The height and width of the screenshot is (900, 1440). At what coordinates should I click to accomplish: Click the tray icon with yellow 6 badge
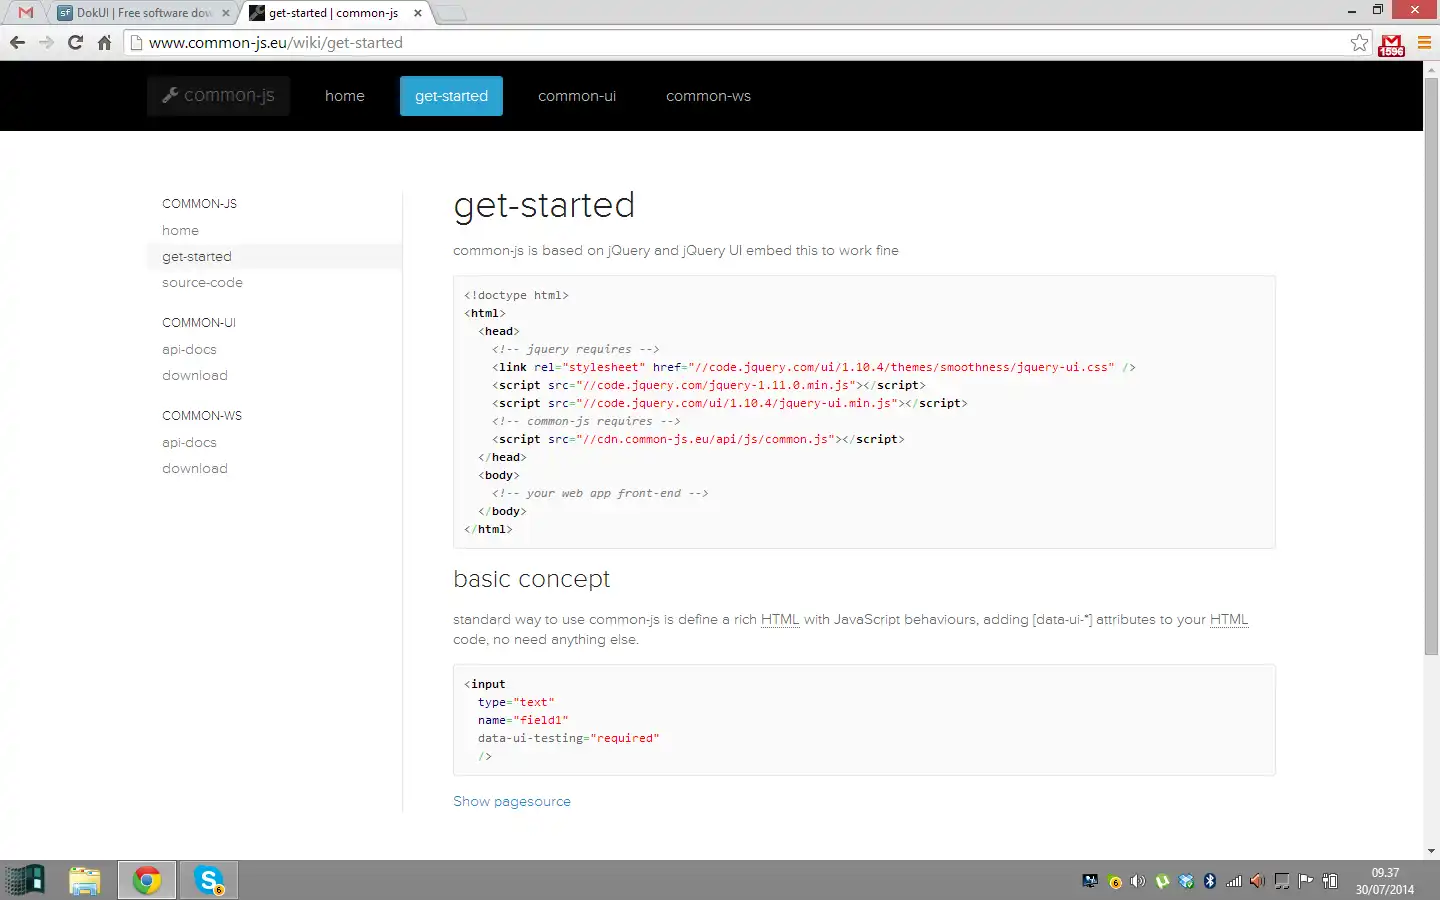coord(1114,881)
